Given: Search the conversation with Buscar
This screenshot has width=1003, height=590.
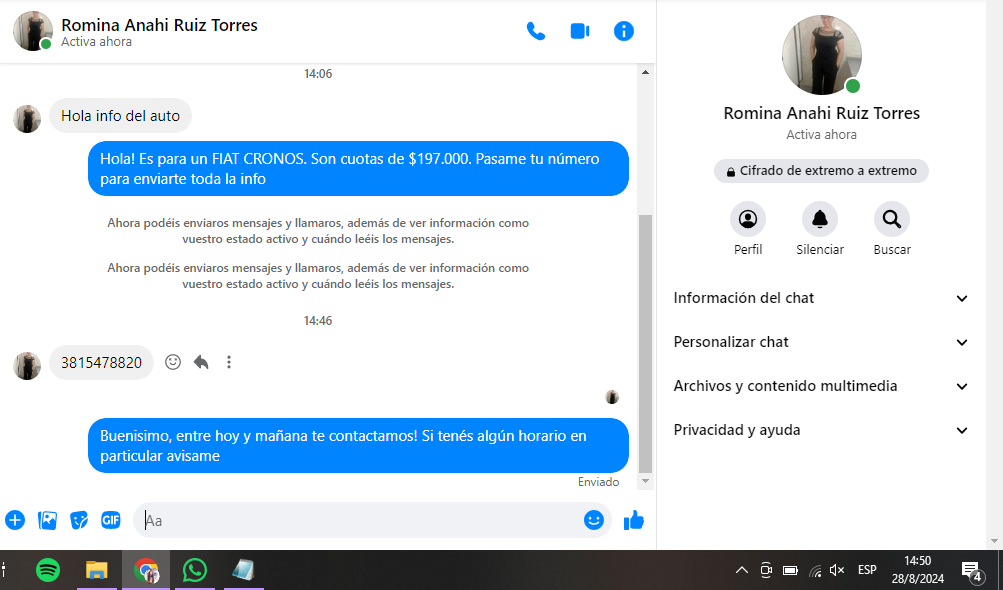Looking at the screenshot, I should (x=891, y=219).
